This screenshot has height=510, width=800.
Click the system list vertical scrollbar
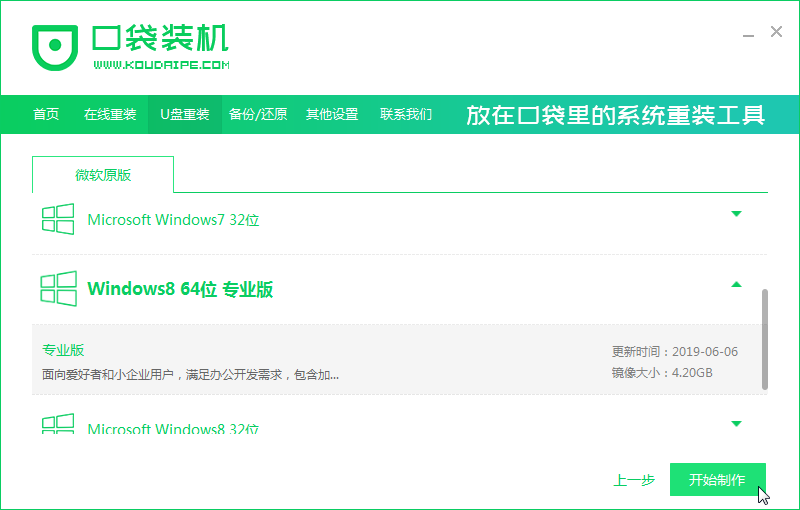click(765, 340)
